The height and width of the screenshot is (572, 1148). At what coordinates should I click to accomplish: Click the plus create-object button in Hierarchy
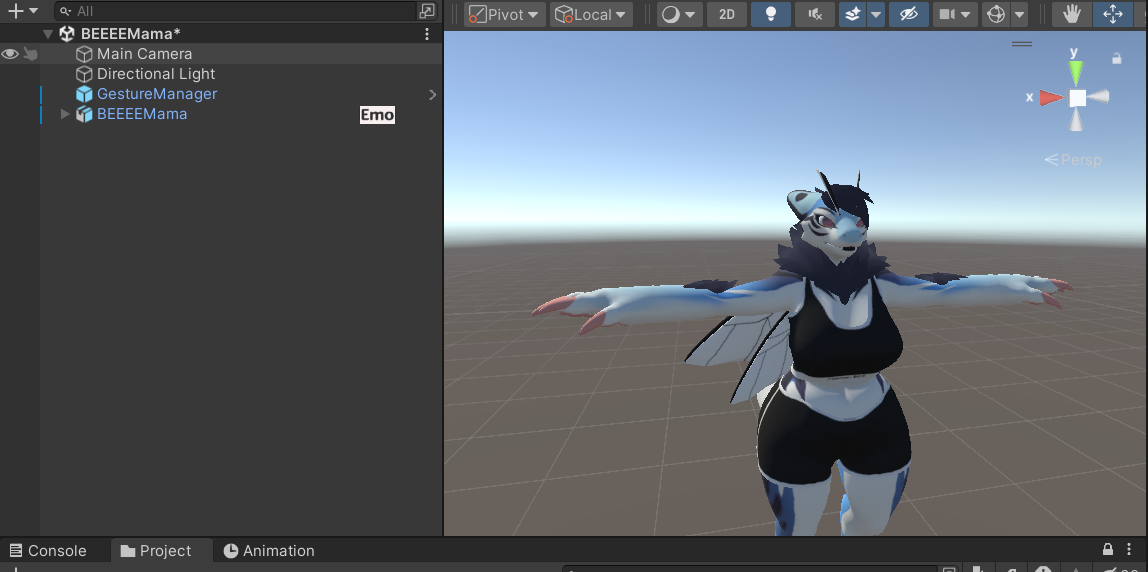click(15, 11)
